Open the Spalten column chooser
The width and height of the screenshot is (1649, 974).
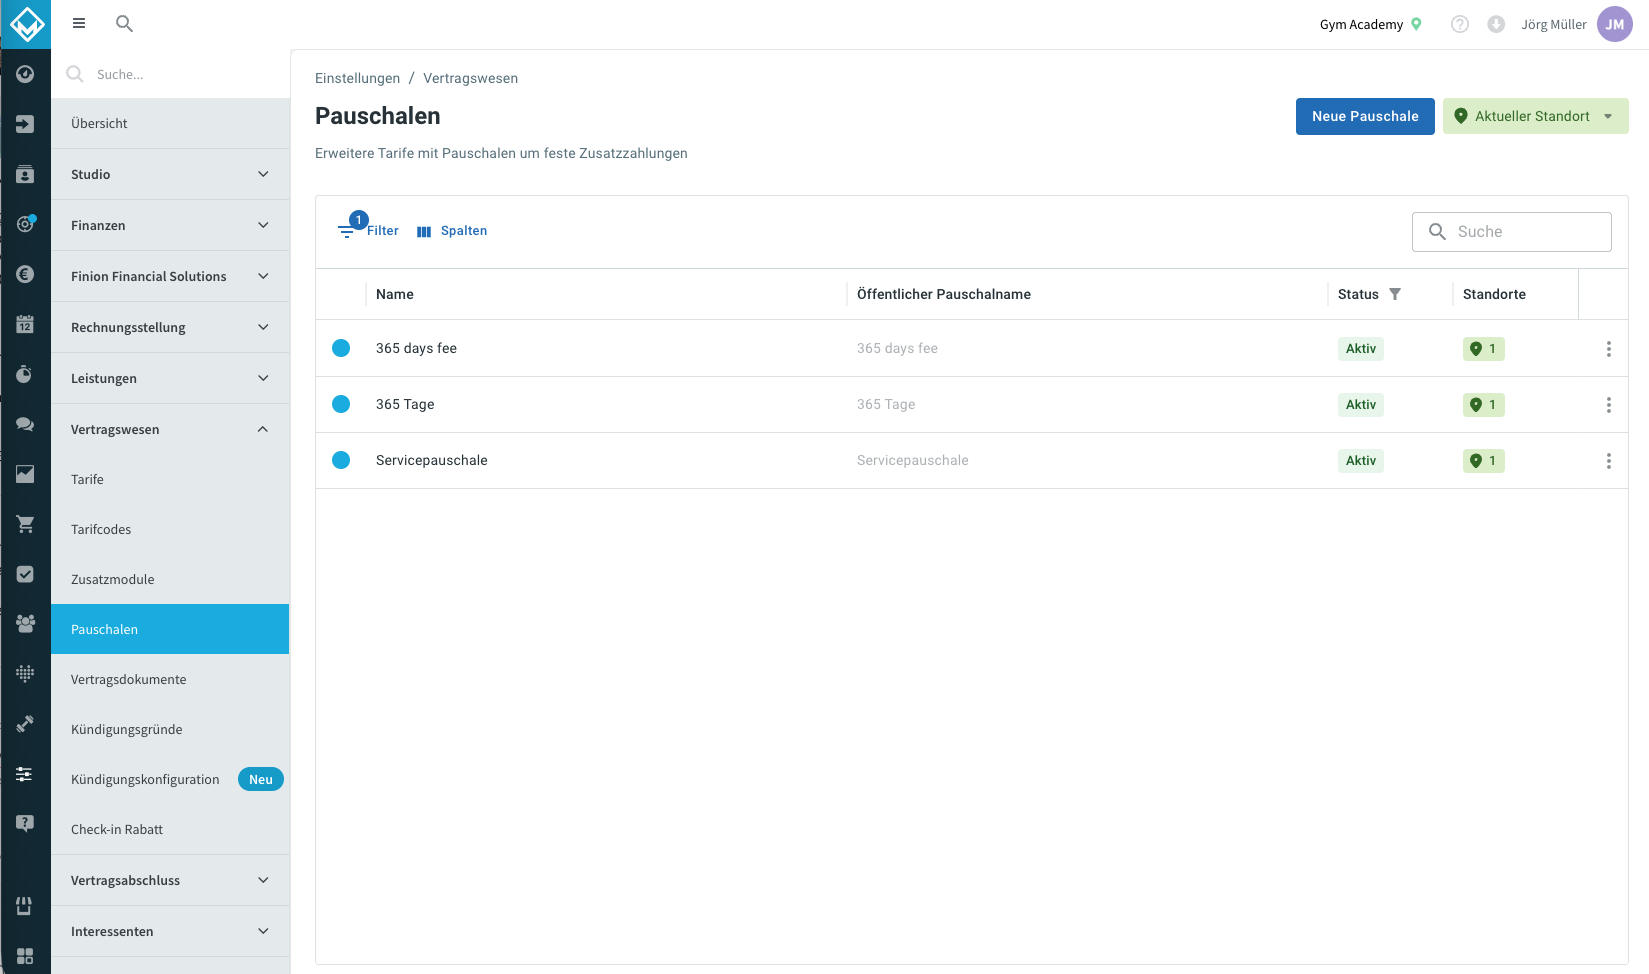452,231
